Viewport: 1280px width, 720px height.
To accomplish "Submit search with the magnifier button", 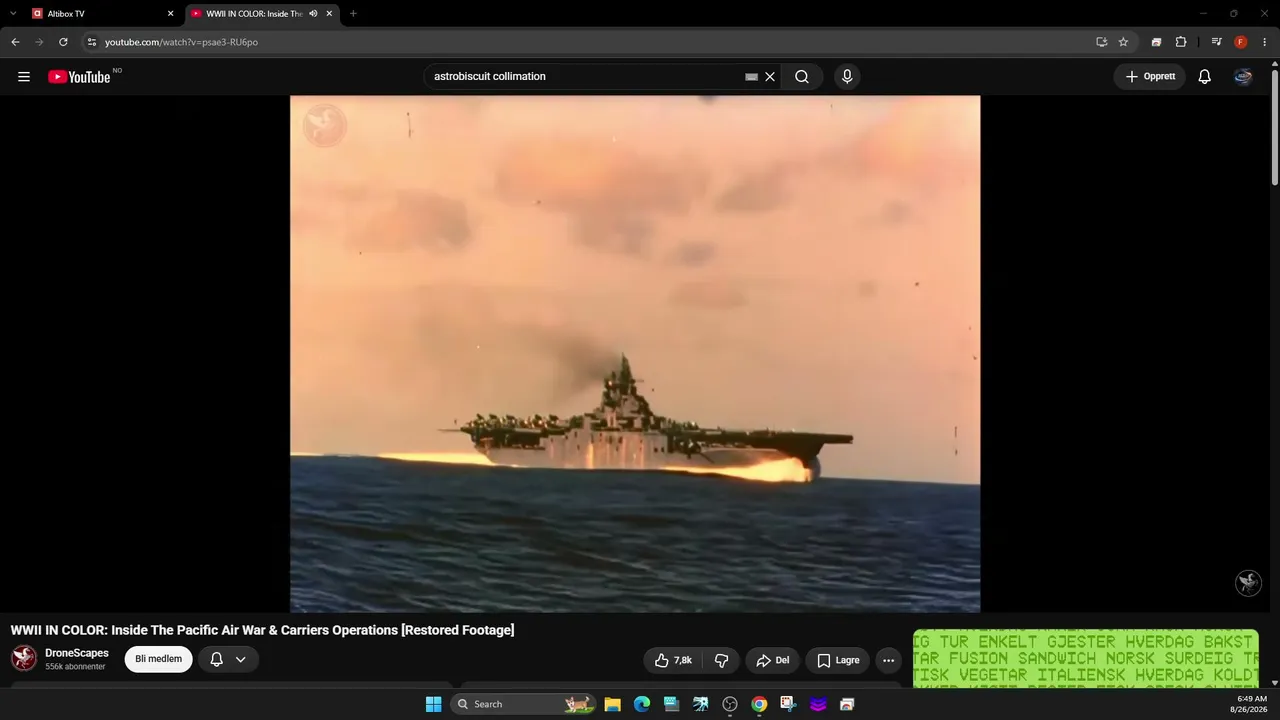I will pos(802,77).
